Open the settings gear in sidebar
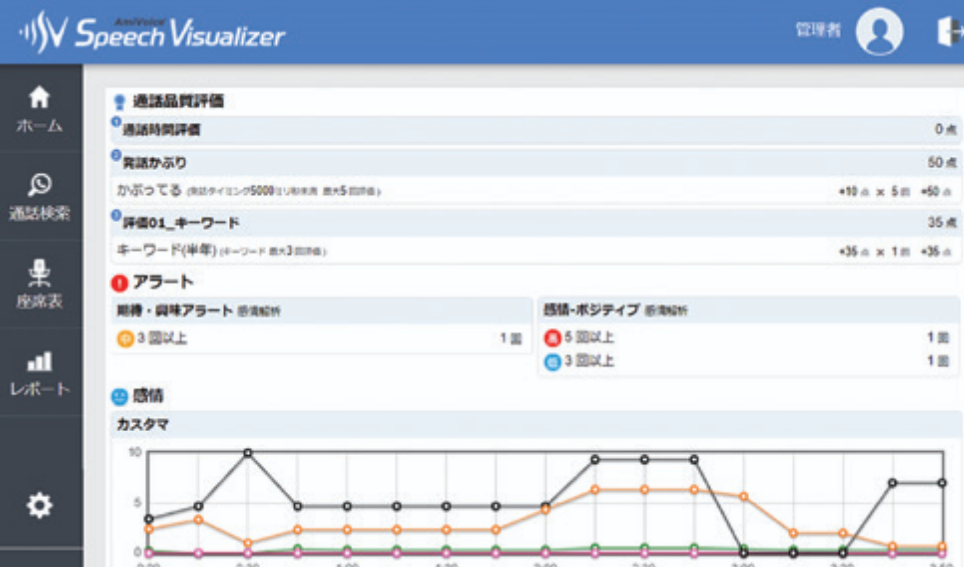Viewport: 964px width, 567px height. [39, 506]
